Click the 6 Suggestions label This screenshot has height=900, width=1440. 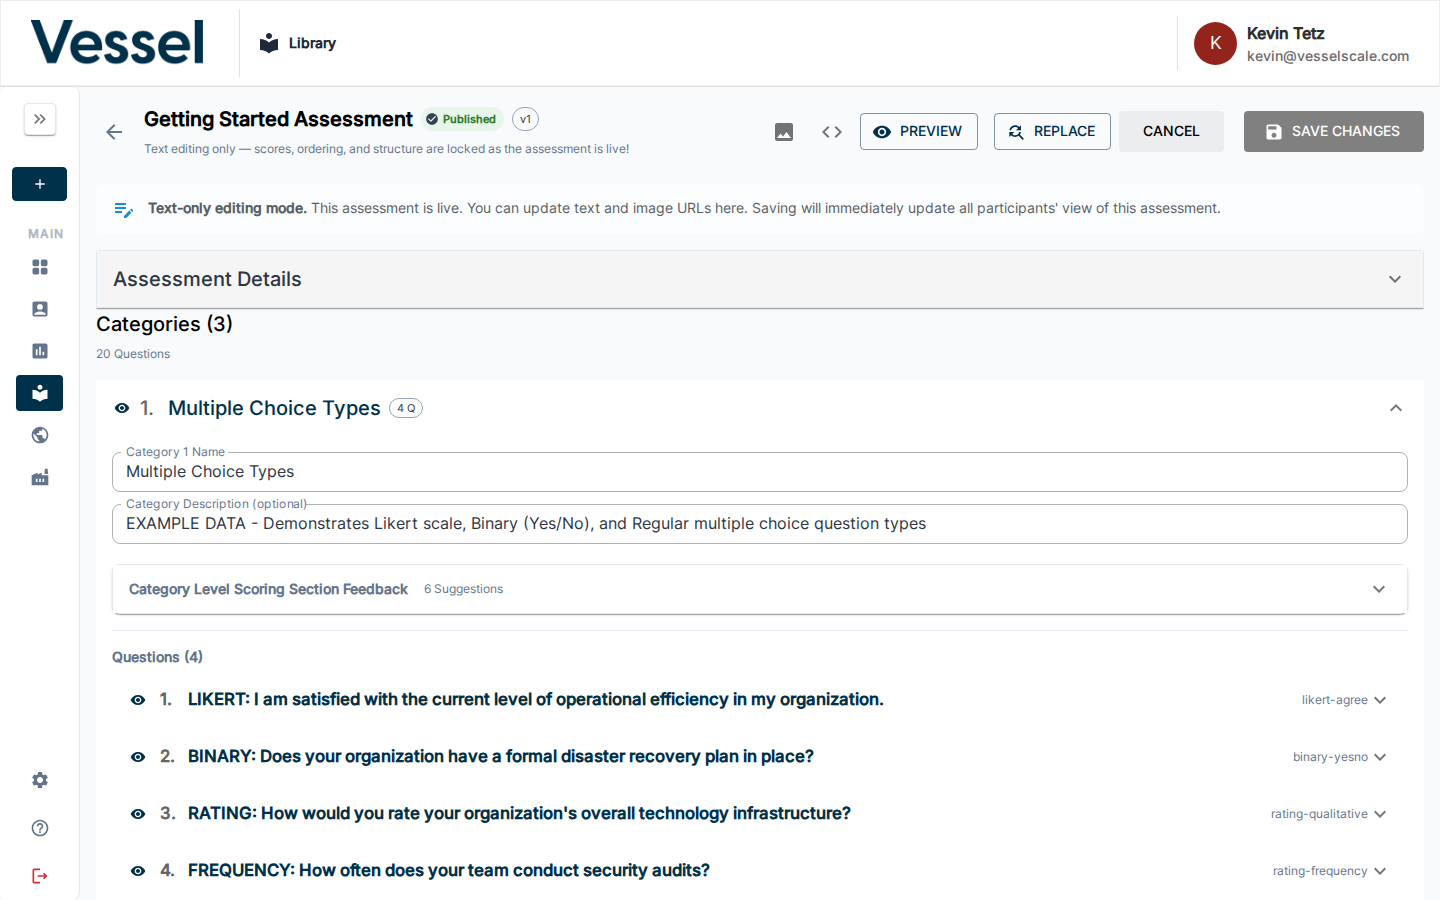[x=463, y=589]
